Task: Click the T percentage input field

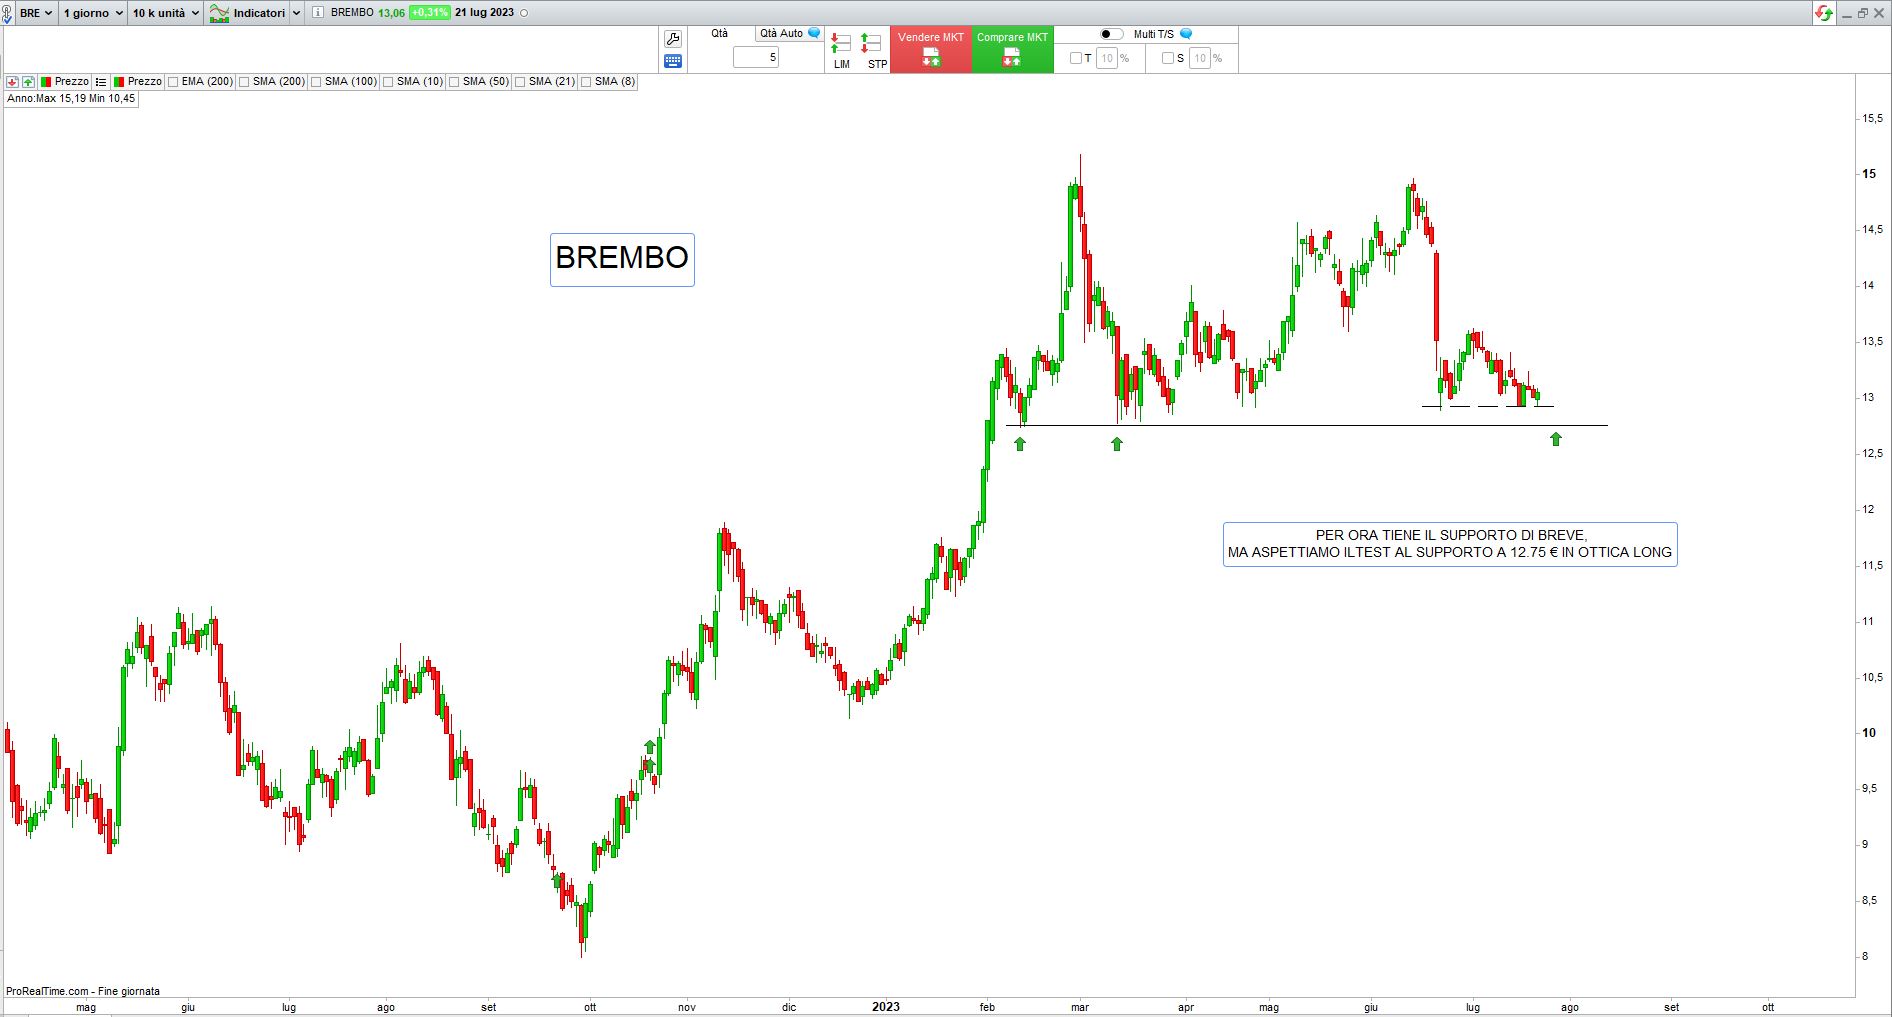Action: (1107, 58)
